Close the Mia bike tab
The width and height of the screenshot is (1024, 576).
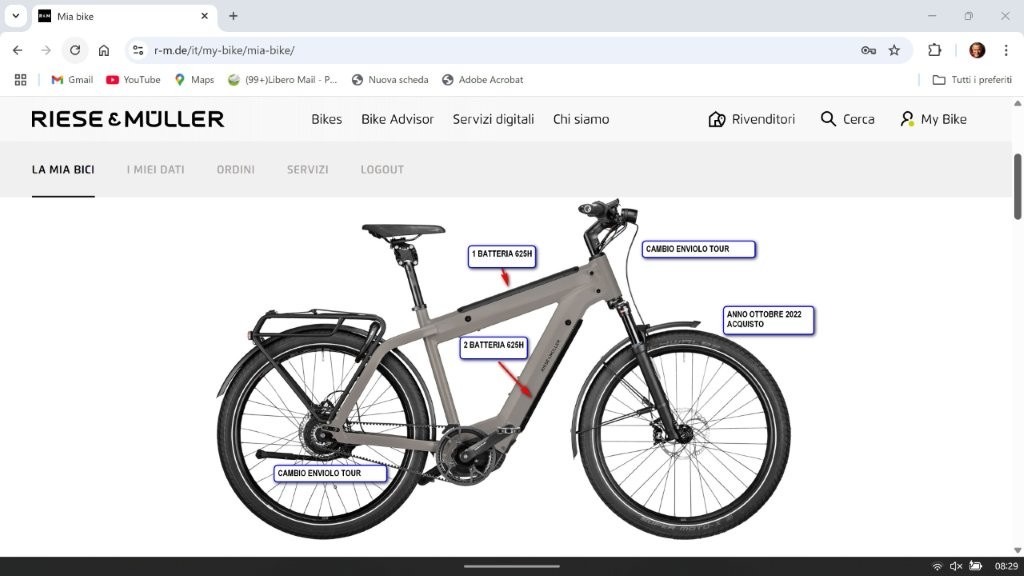[x=204, y=16]
